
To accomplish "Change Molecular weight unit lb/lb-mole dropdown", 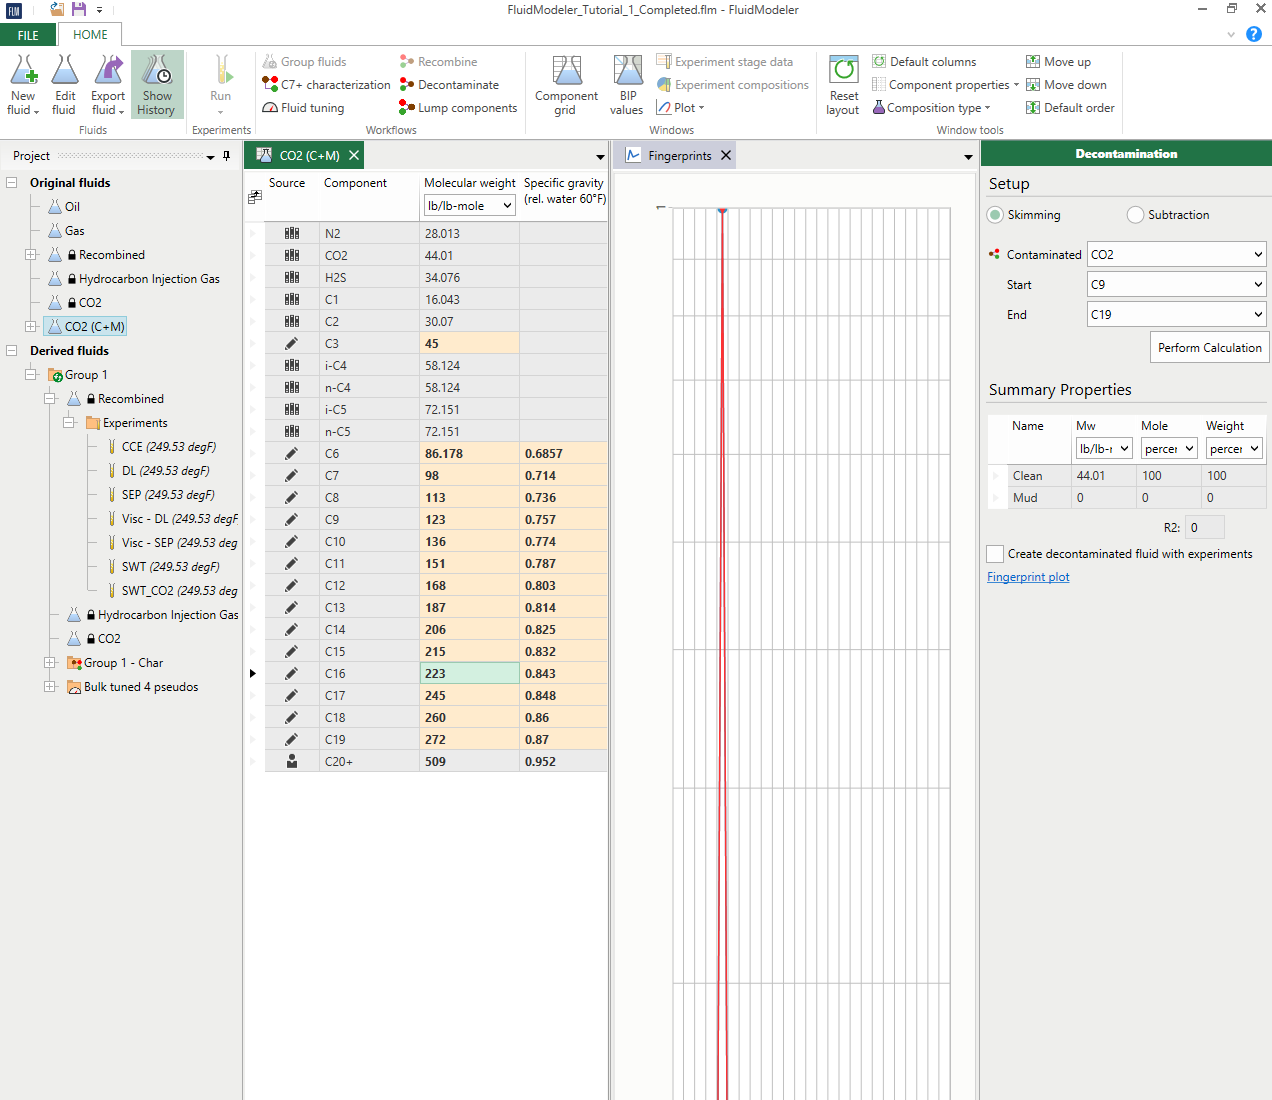I will pyautogui.click(x=470, y=206).
